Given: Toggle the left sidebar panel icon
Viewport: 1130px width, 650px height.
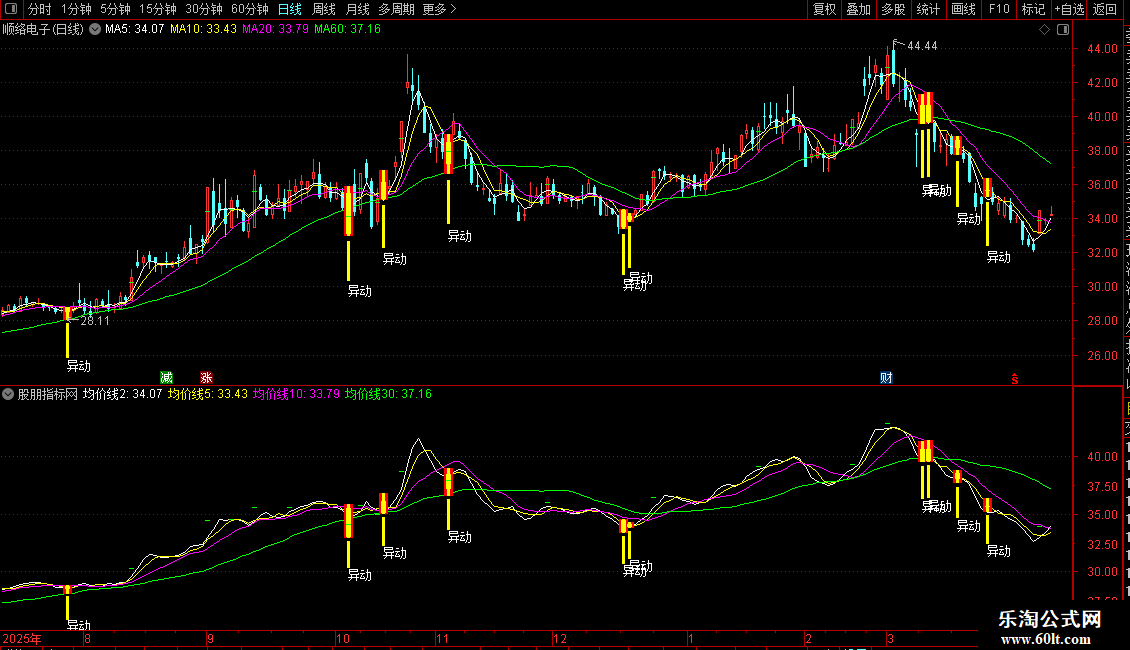Looking at the screenshot, I should 11,9.
